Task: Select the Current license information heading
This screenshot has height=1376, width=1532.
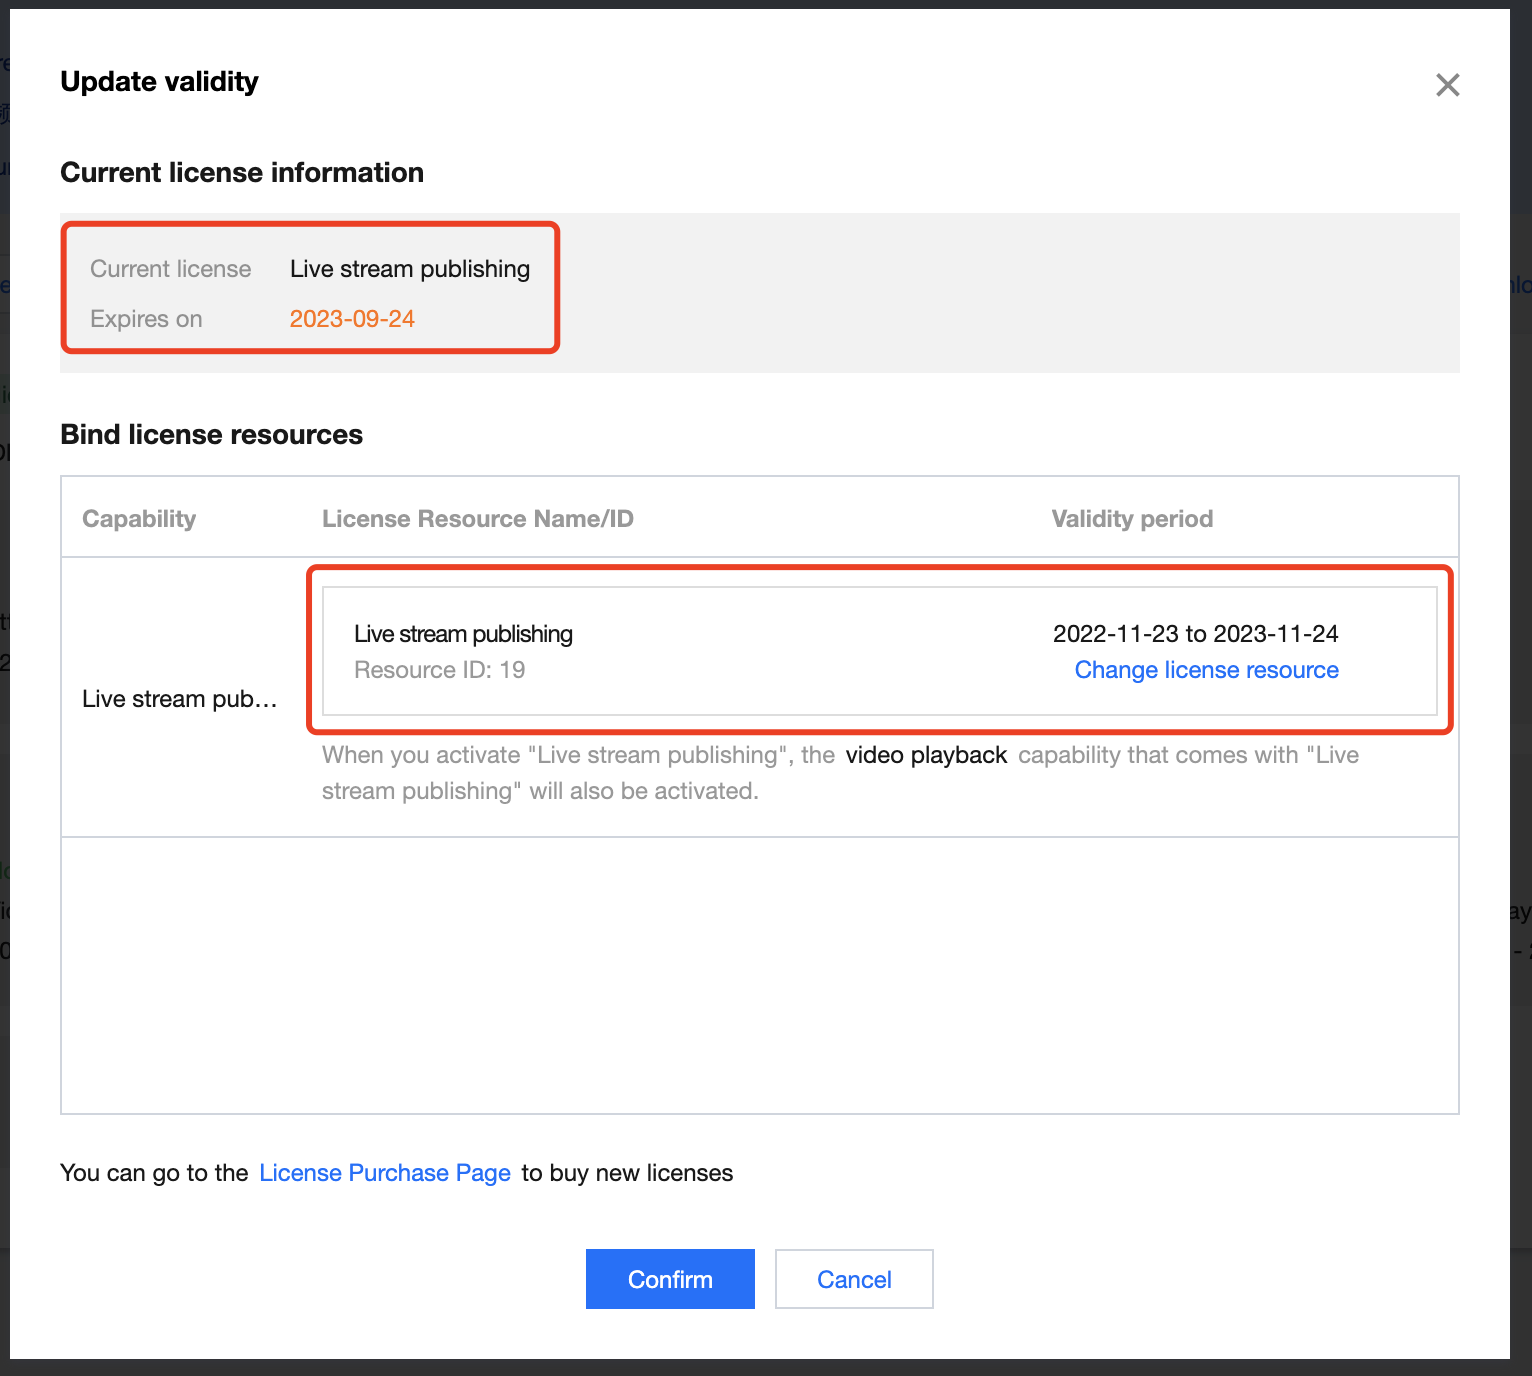Action: 242,173
